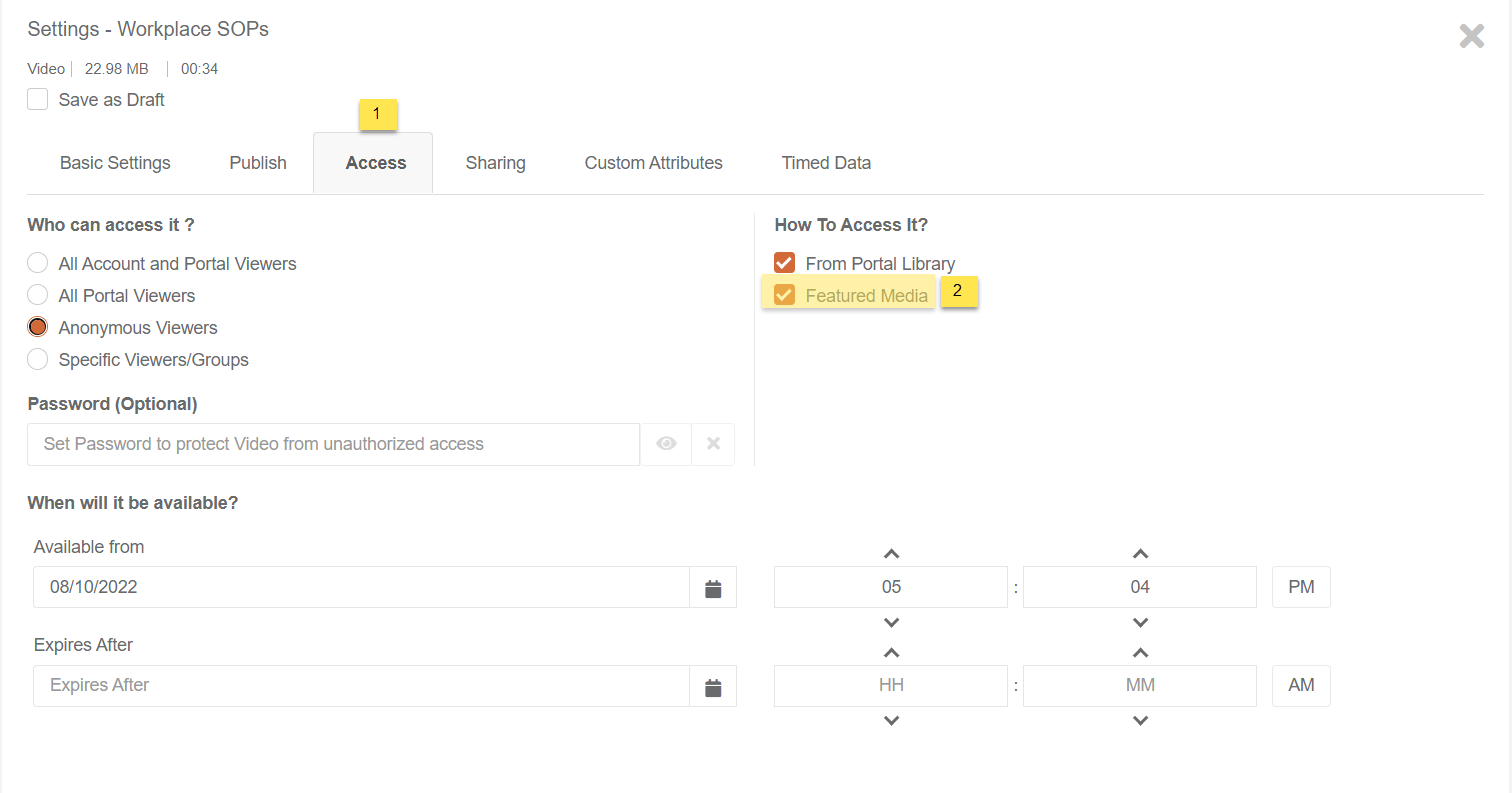Open the Custom Attributes tab
1512x793 pixels.
(653, 163)
